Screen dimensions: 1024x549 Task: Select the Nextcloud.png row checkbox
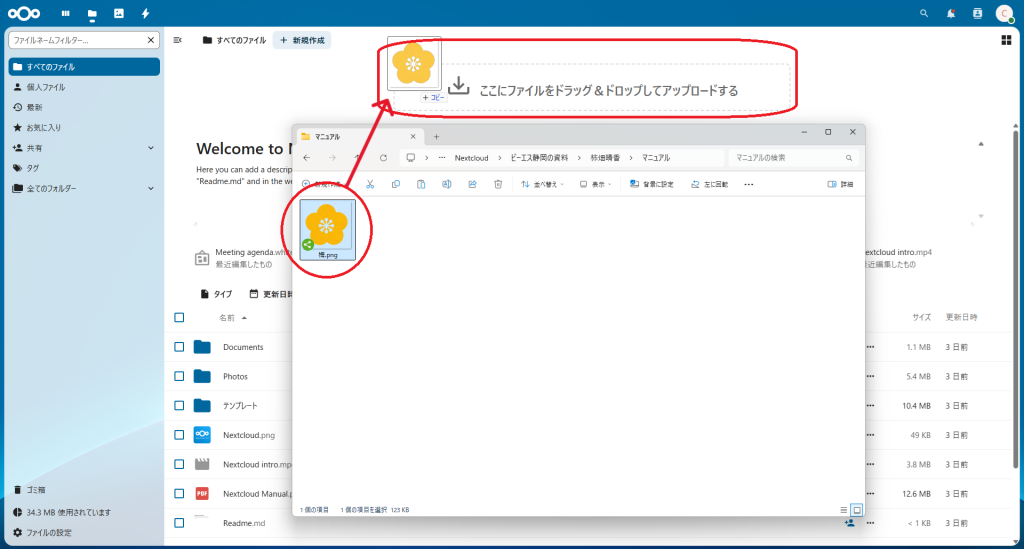(x=179, y=435)
